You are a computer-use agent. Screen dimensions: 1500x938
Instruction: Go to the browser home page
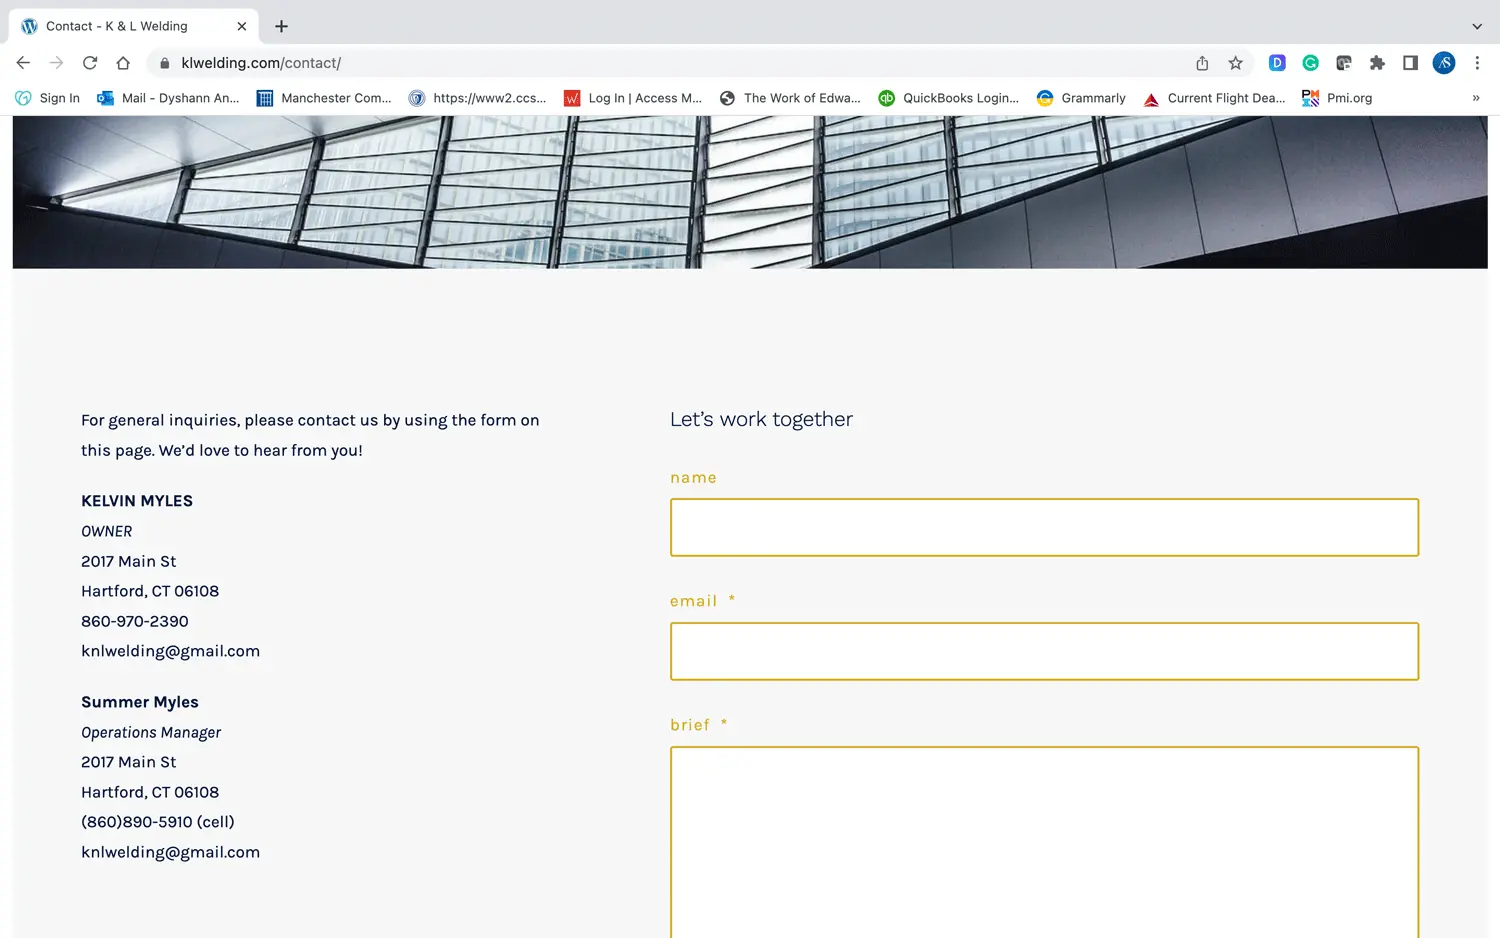pyautogui.click(x=123, y=63)
